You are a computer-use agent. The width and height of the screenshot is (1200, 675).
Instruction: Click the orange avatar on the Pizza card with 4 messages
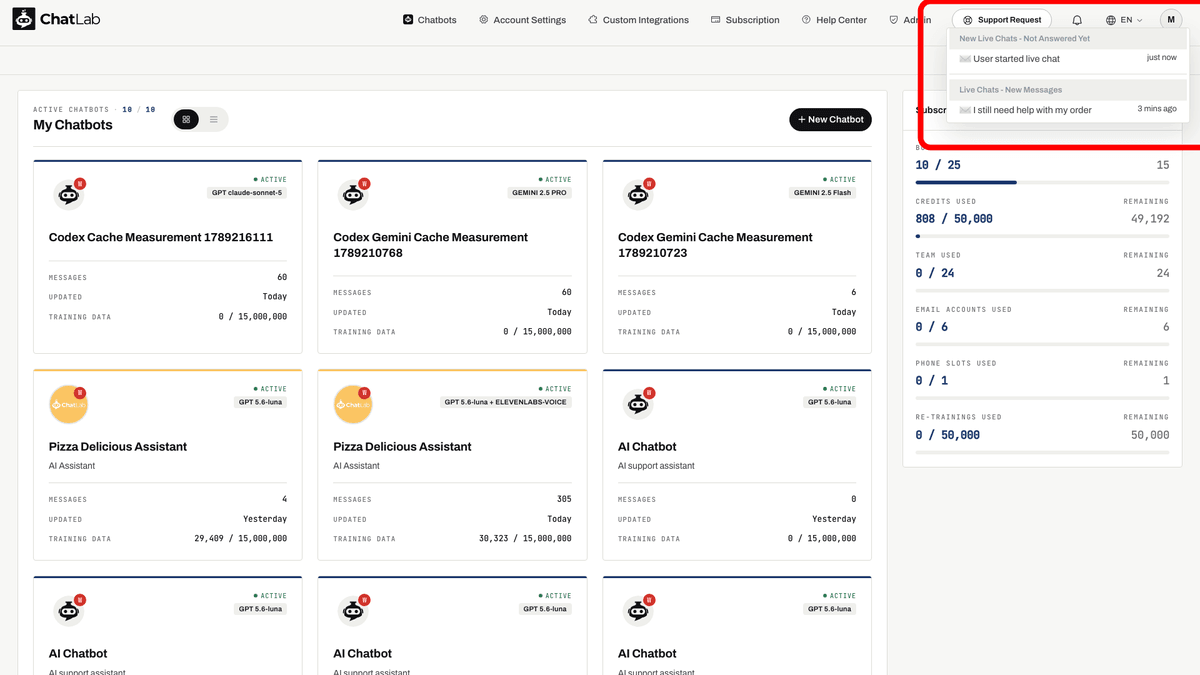point(69,404)
